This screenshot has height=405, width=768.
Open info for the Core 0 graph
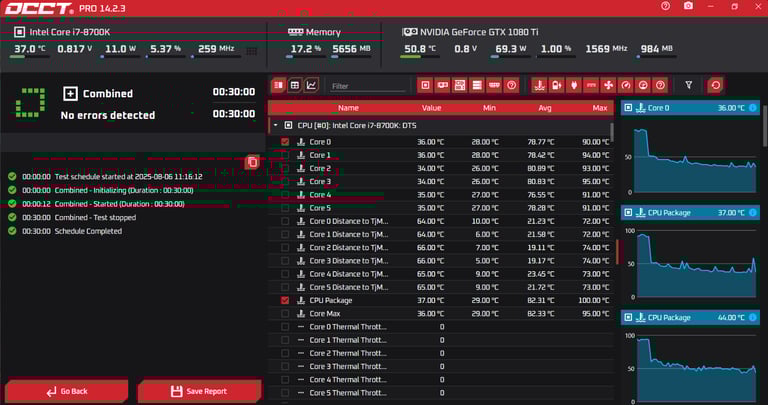point(752,108)
